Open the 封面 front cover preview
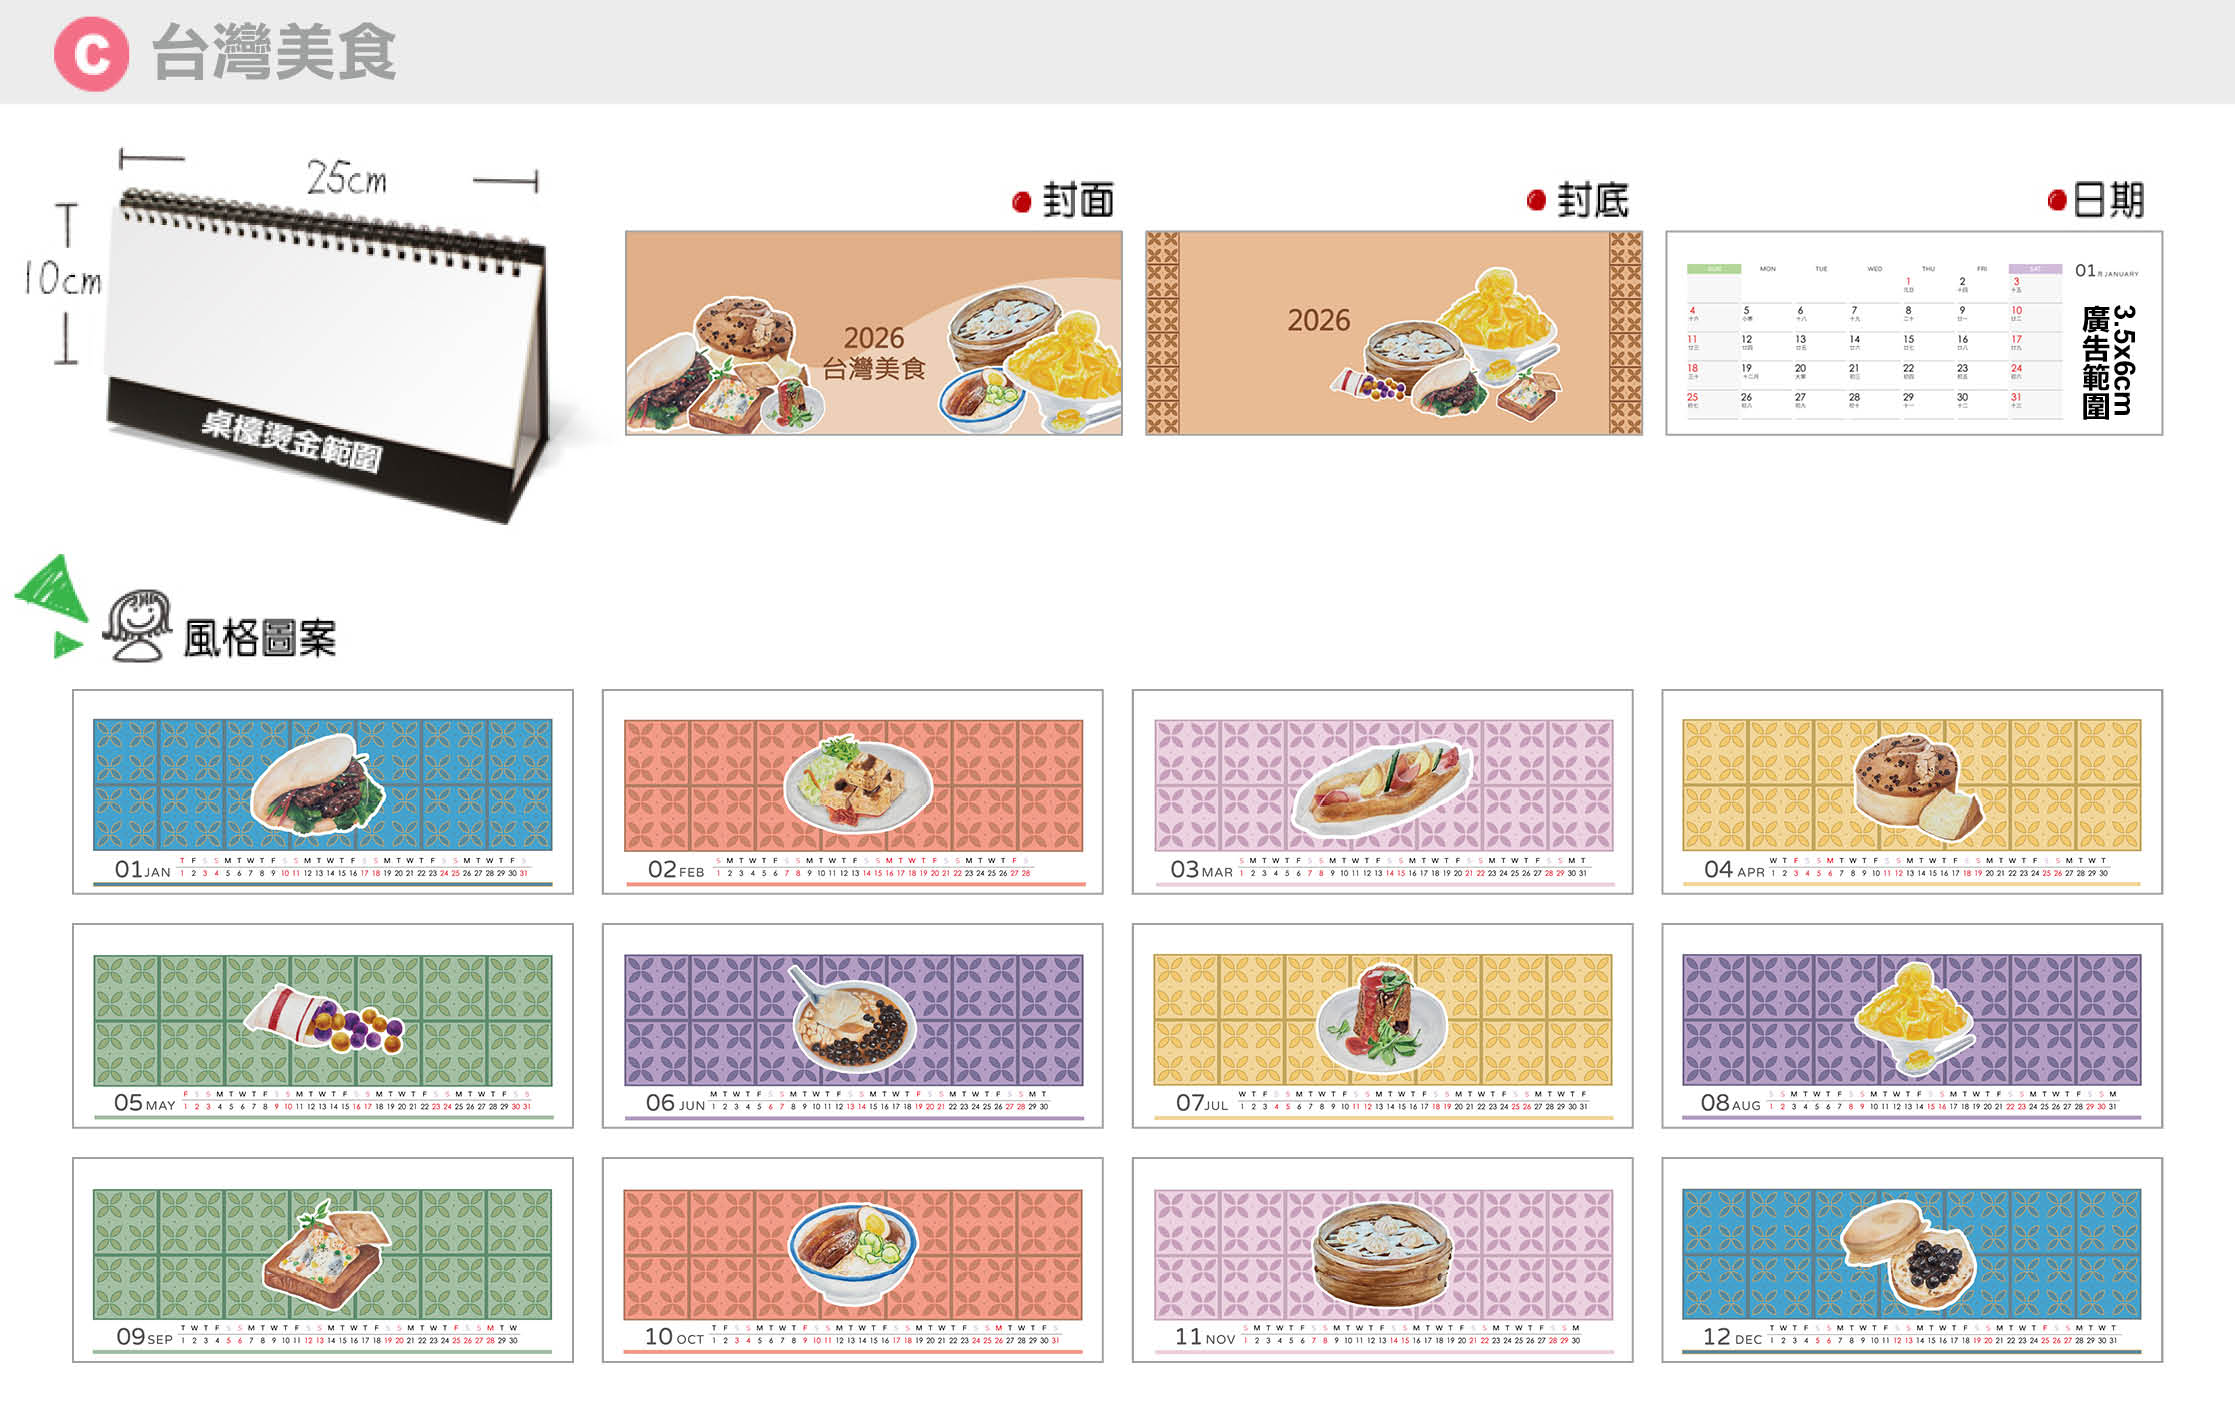The width and height of the screenshot is (2235, 1425). click(x=874, y=333)
